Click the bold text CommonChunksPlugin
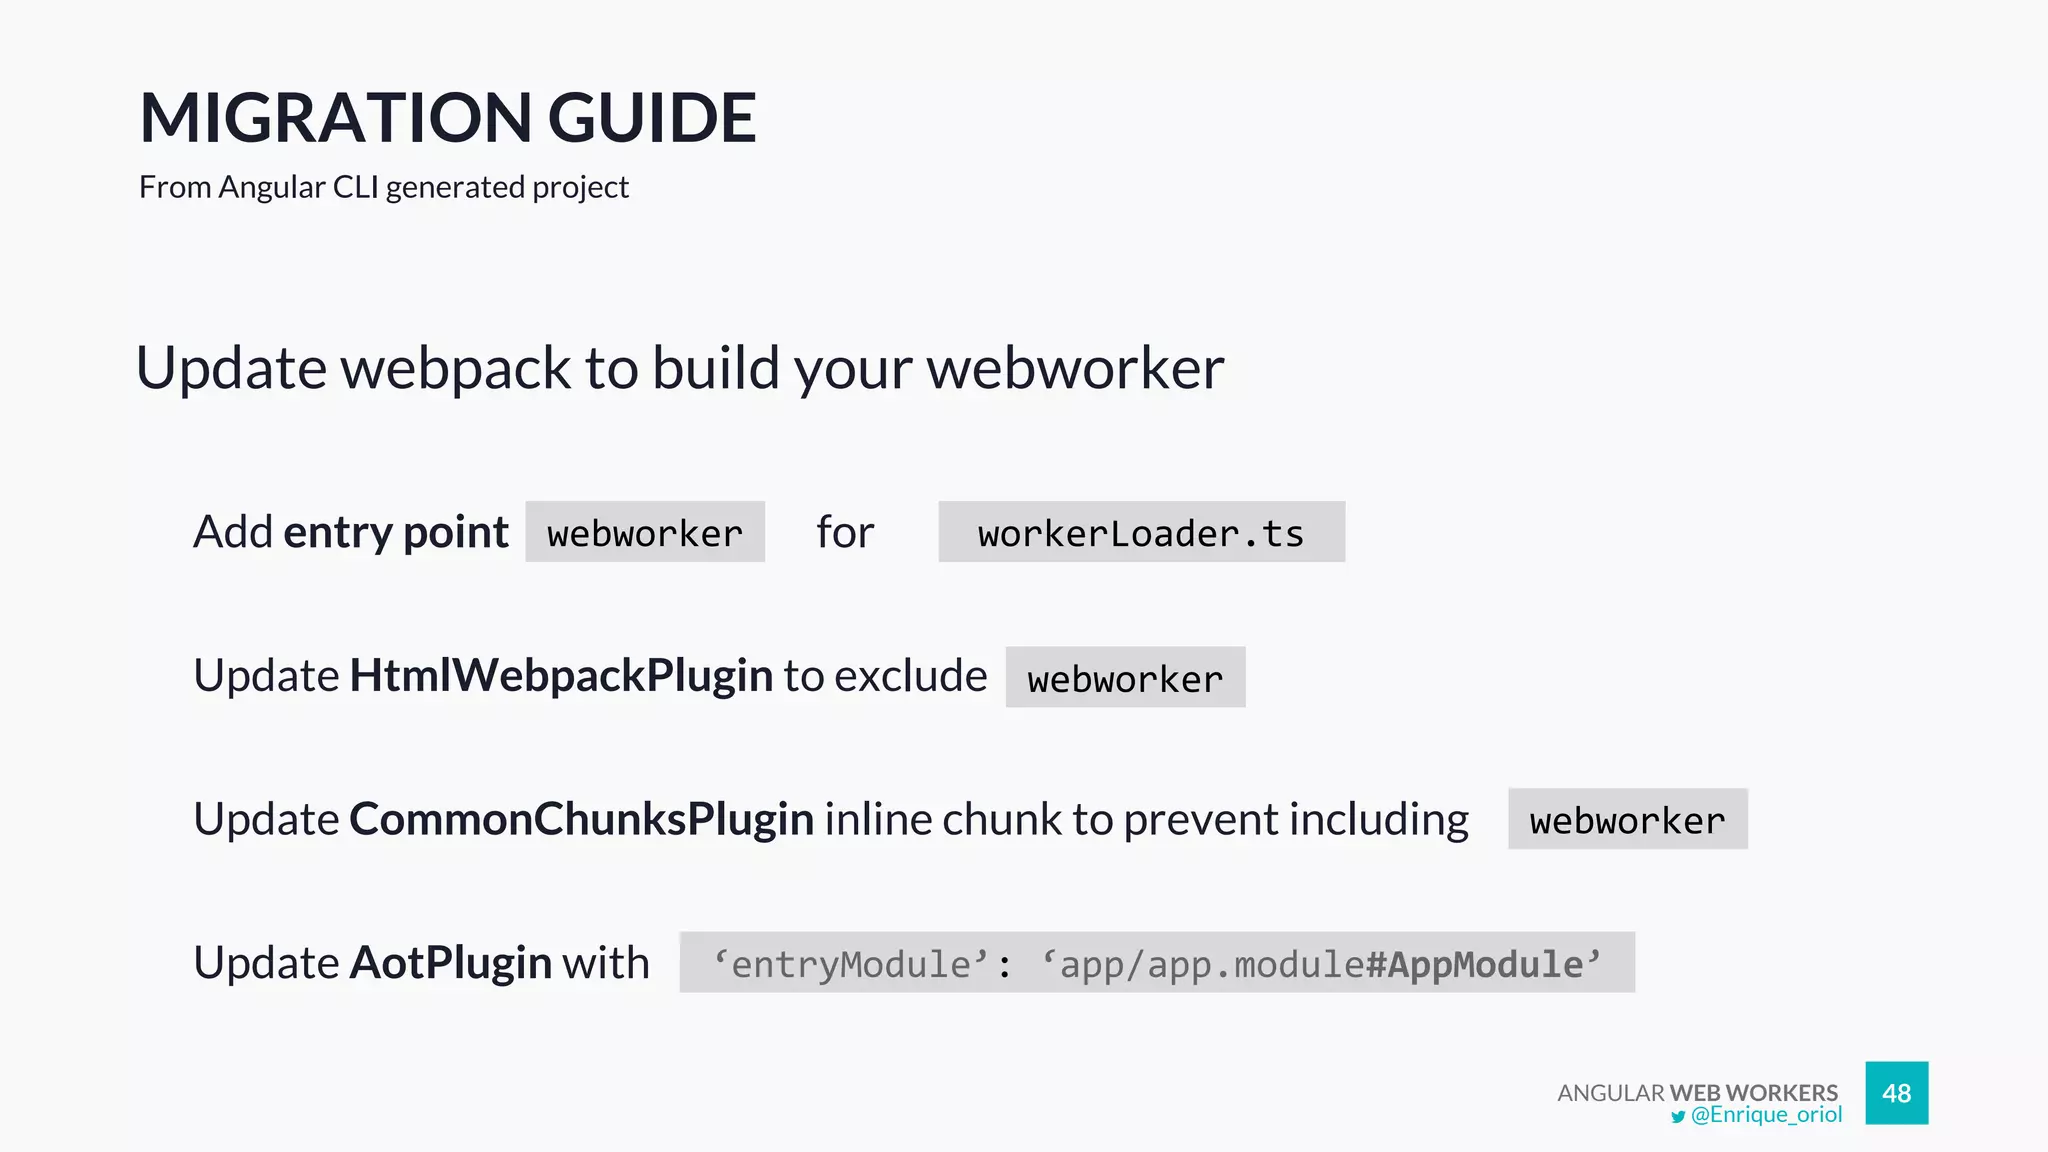 click(x=581, y=819)
